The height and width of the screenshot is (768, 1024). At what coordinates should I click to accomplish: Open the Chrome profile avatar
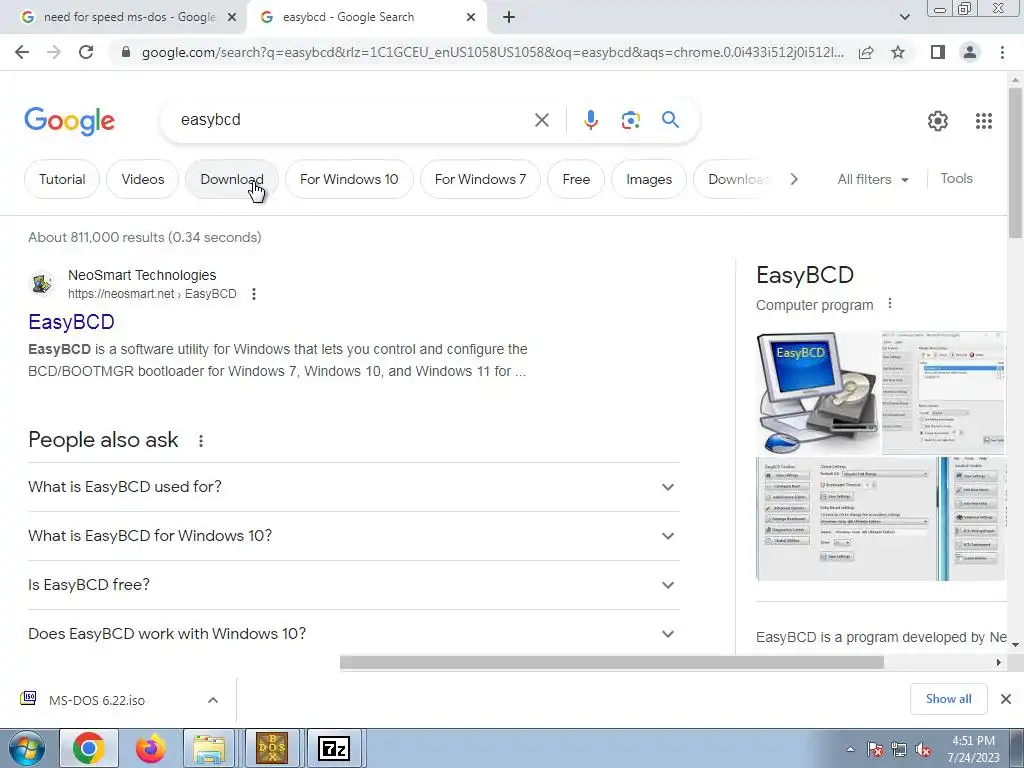tap(970, 52)
